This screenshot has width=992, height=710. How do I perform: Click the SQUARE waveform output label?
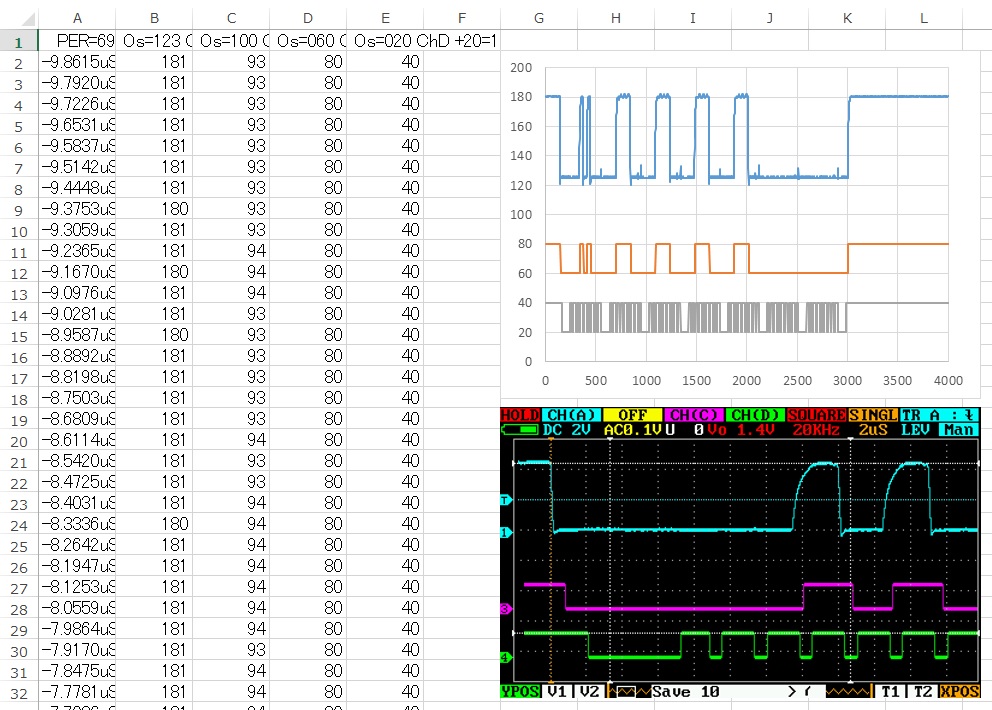click(816, 415)
